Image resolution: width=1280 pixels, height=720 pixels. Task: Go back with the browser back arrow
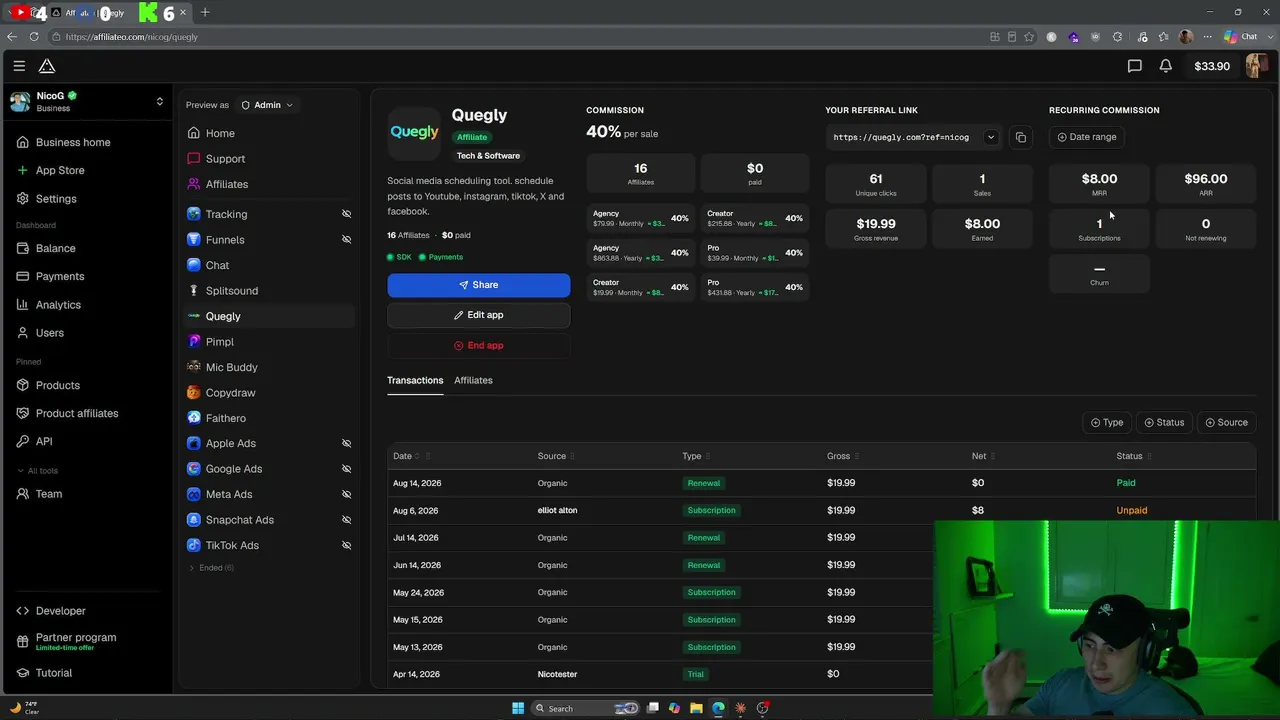[x=12, y=37]
